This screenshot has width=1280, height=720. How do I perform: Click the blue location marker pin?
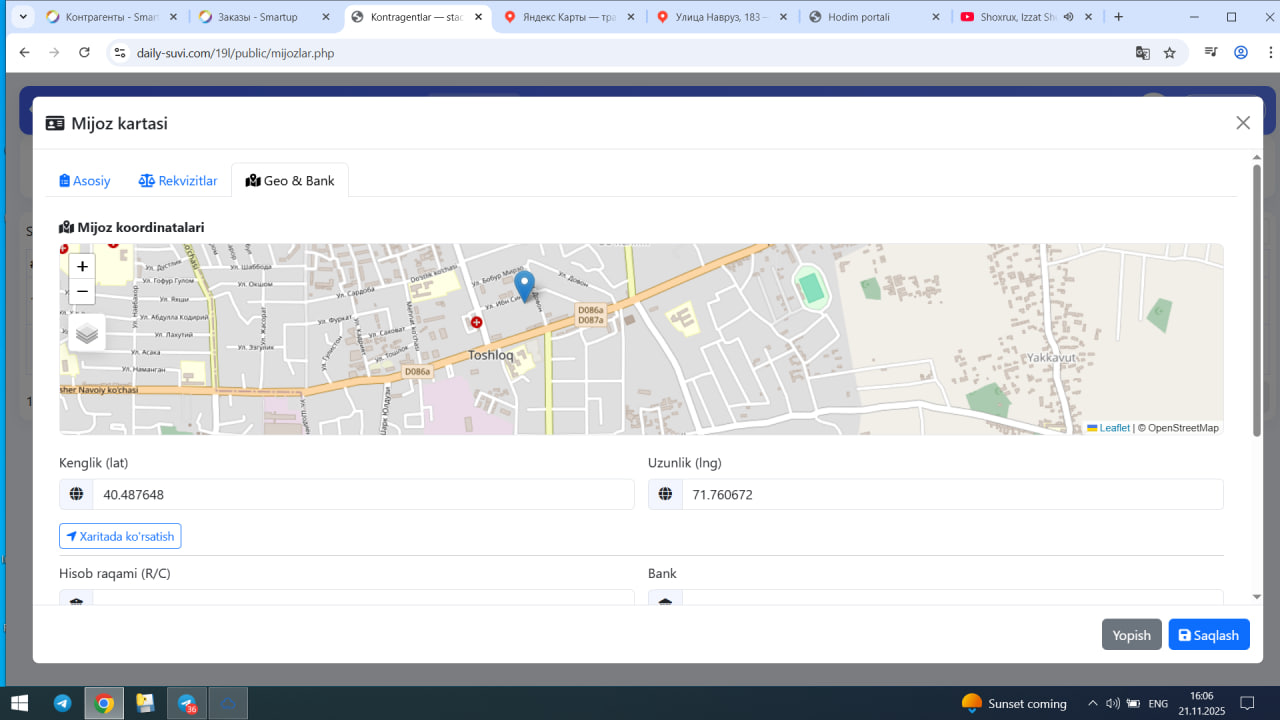coord(524,285)
